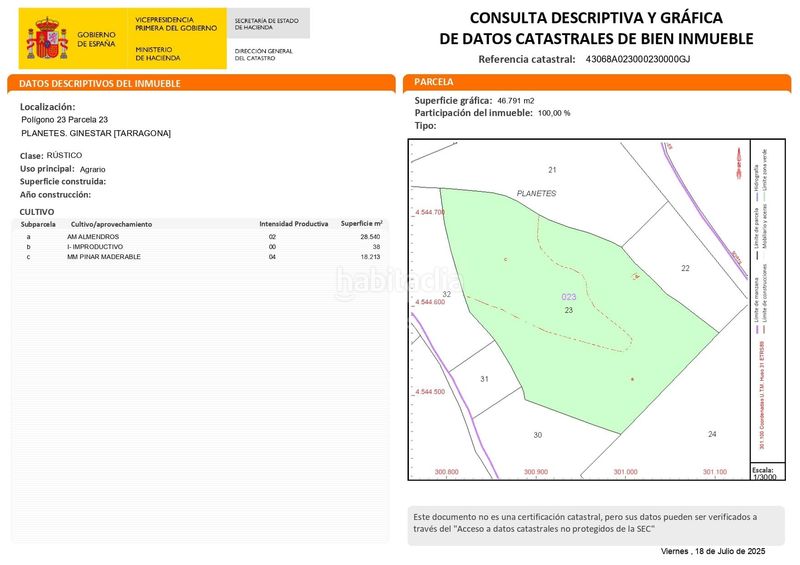
Task: Click the '023' purple parcel label
Action: pos(569,297)
